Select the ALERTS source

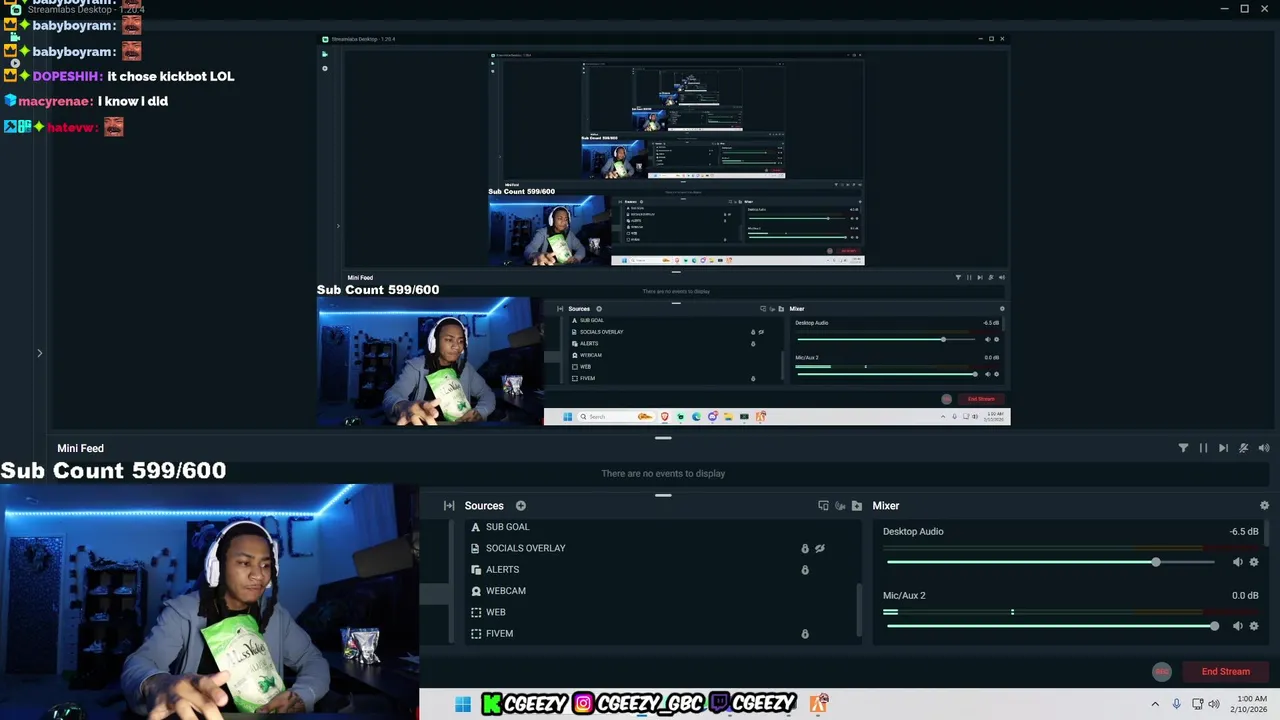pos(502,570)
